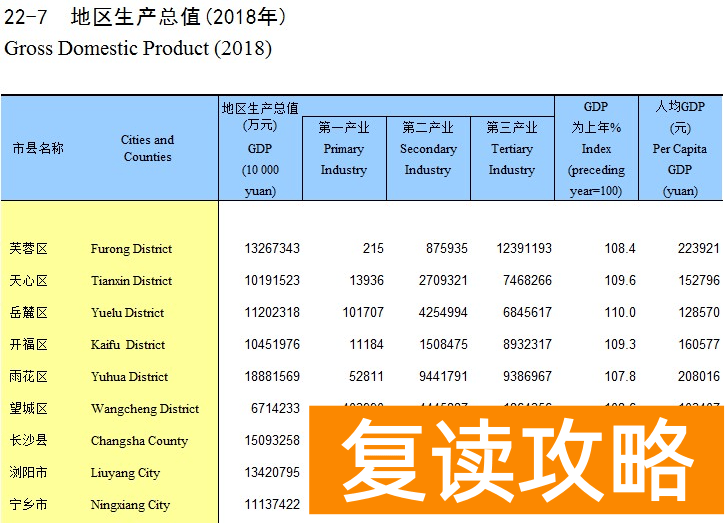The height and width of the screenshot is (523, 725).
Task: Select the 市县名称 column header
Action: tap(38, 148)
